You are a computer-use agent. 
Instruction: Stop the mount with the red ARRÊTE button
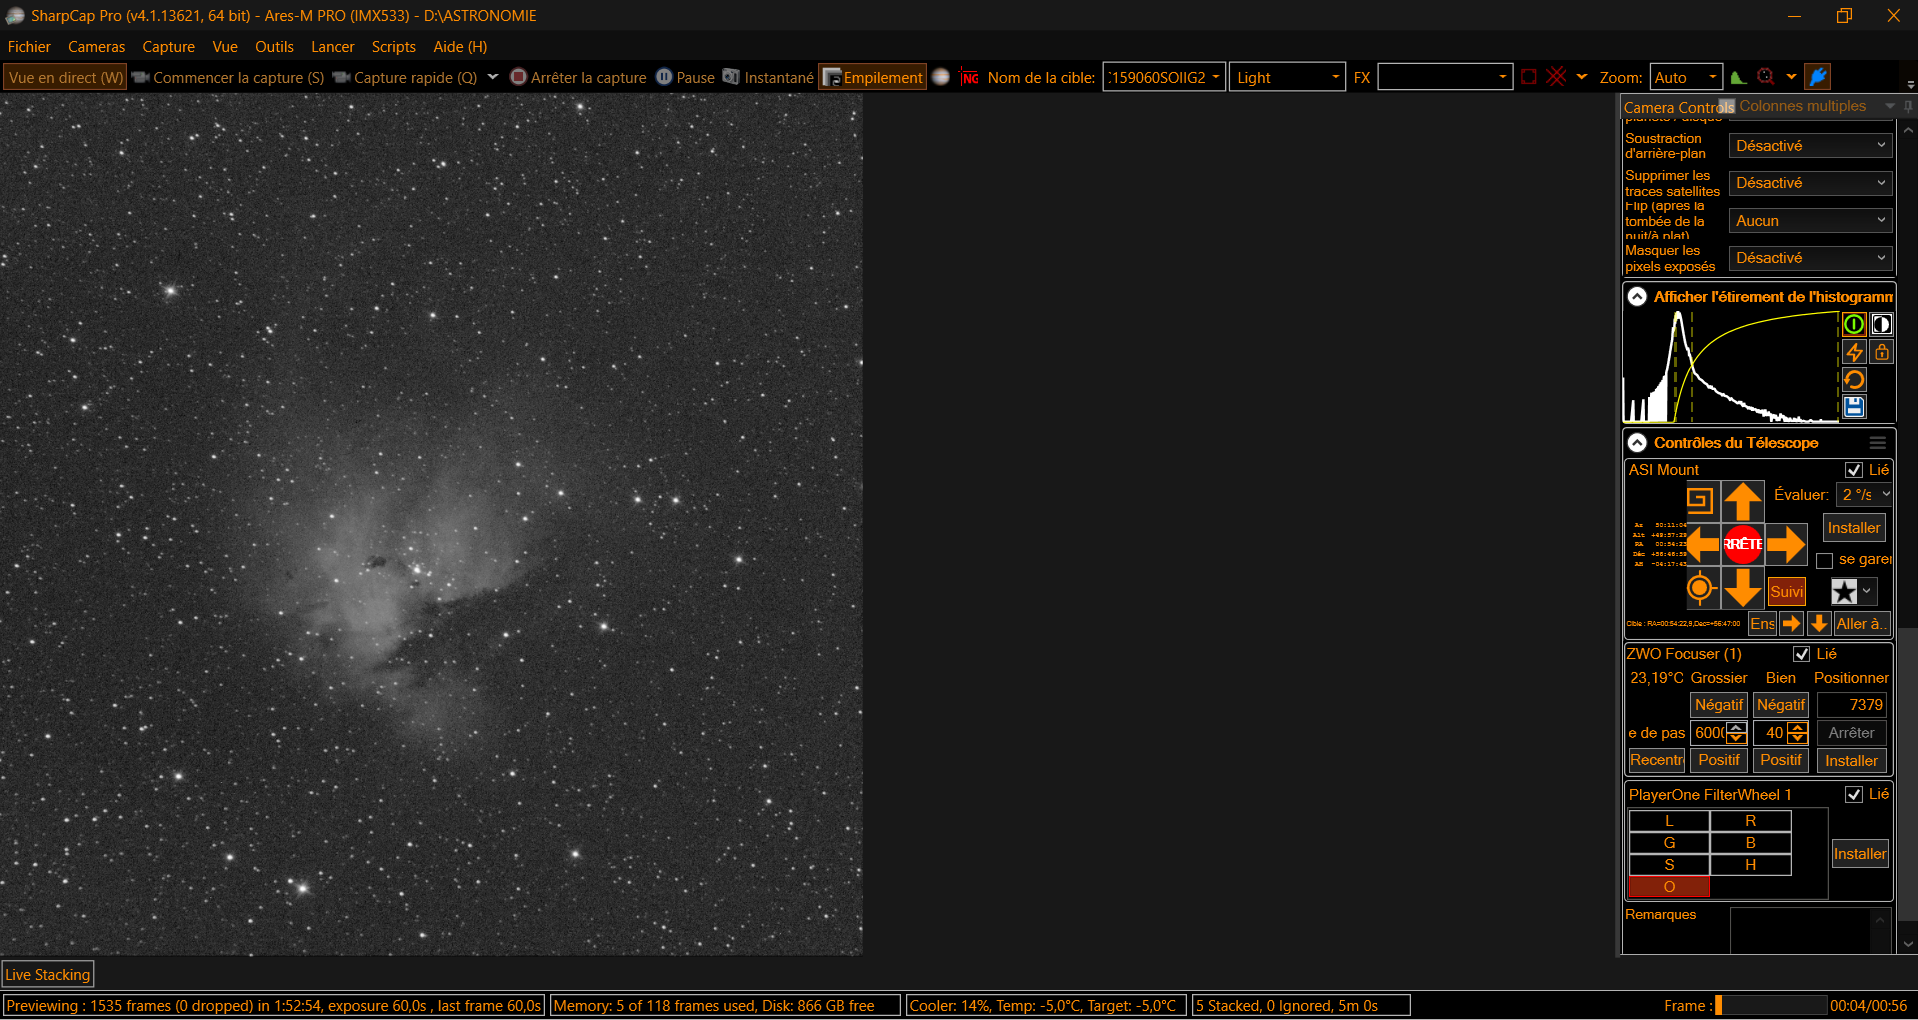click(1742, 544)
